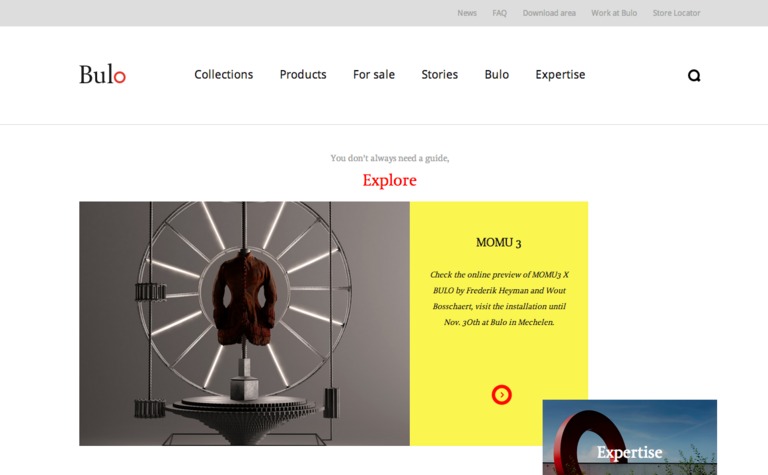This screenshot has width=768, height=475.
Task: Select Bulo in main navigation
Action: 497,74
